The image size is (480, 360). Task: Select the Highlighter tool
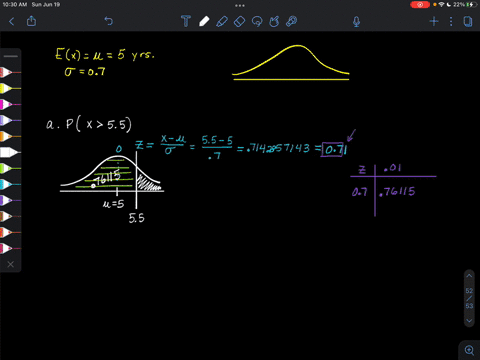click(x=222, y=21)
